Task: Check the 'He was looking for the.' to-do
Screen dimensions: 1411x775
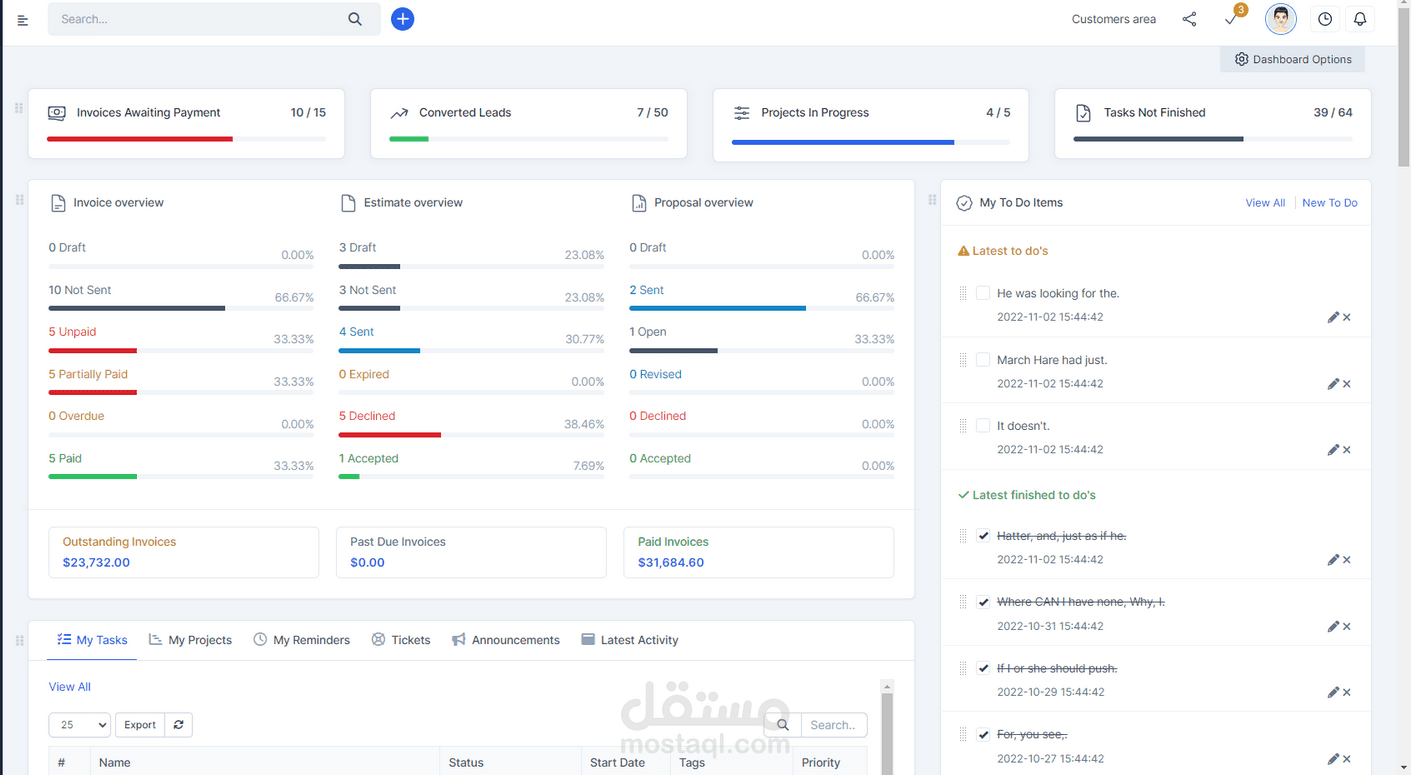Action: pos(983,291)
